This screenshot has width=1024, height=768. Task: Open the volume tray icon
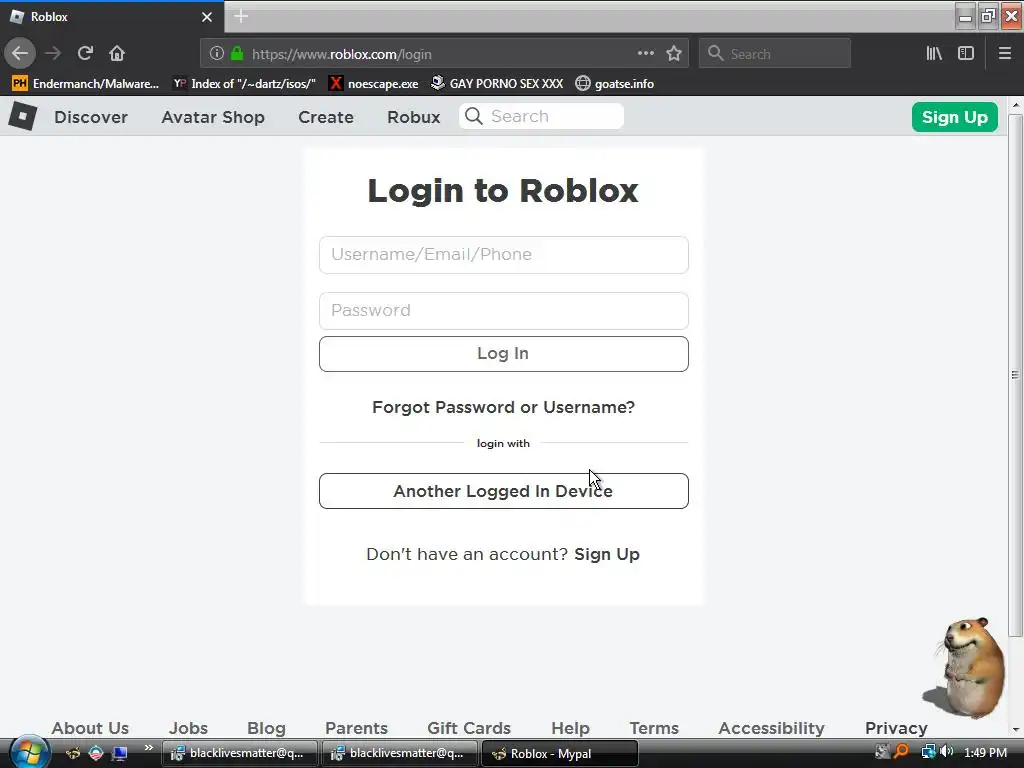(x=946, y=752)
